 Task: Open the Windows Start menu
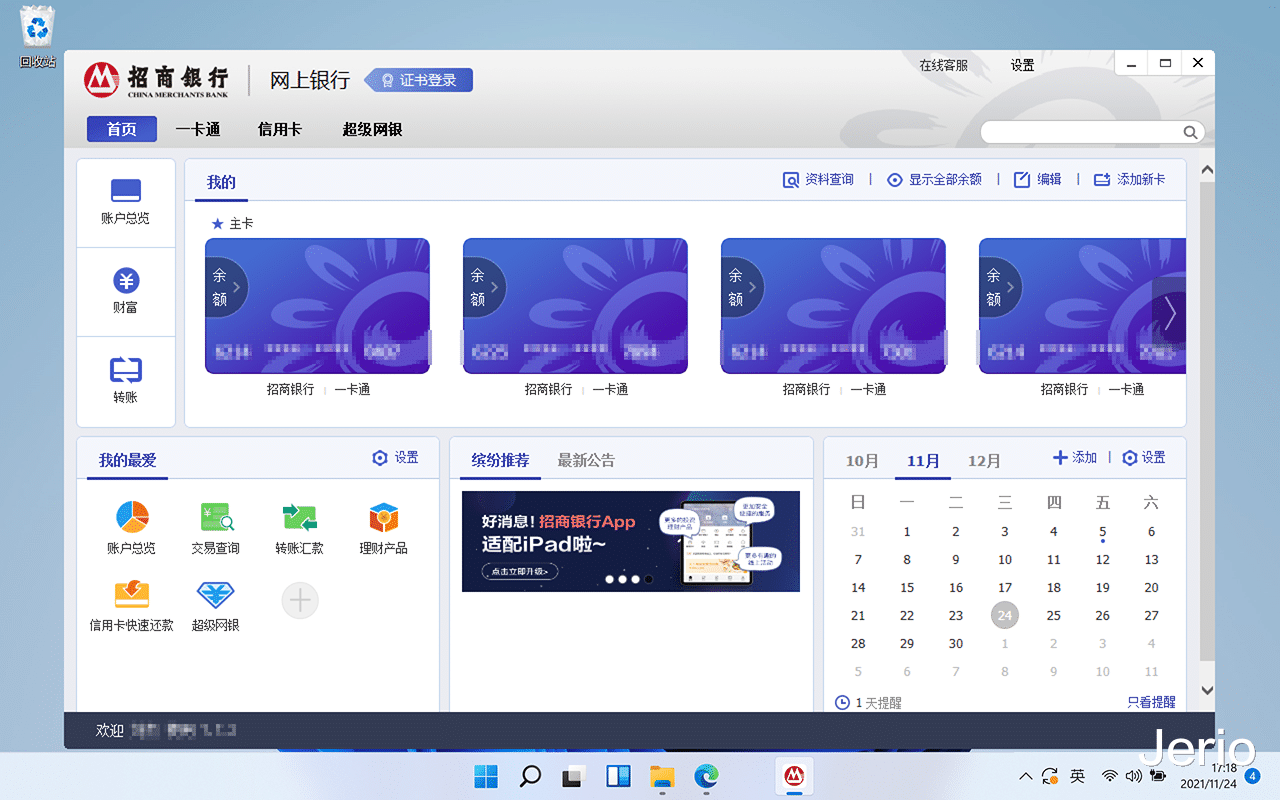coord(486,776)
